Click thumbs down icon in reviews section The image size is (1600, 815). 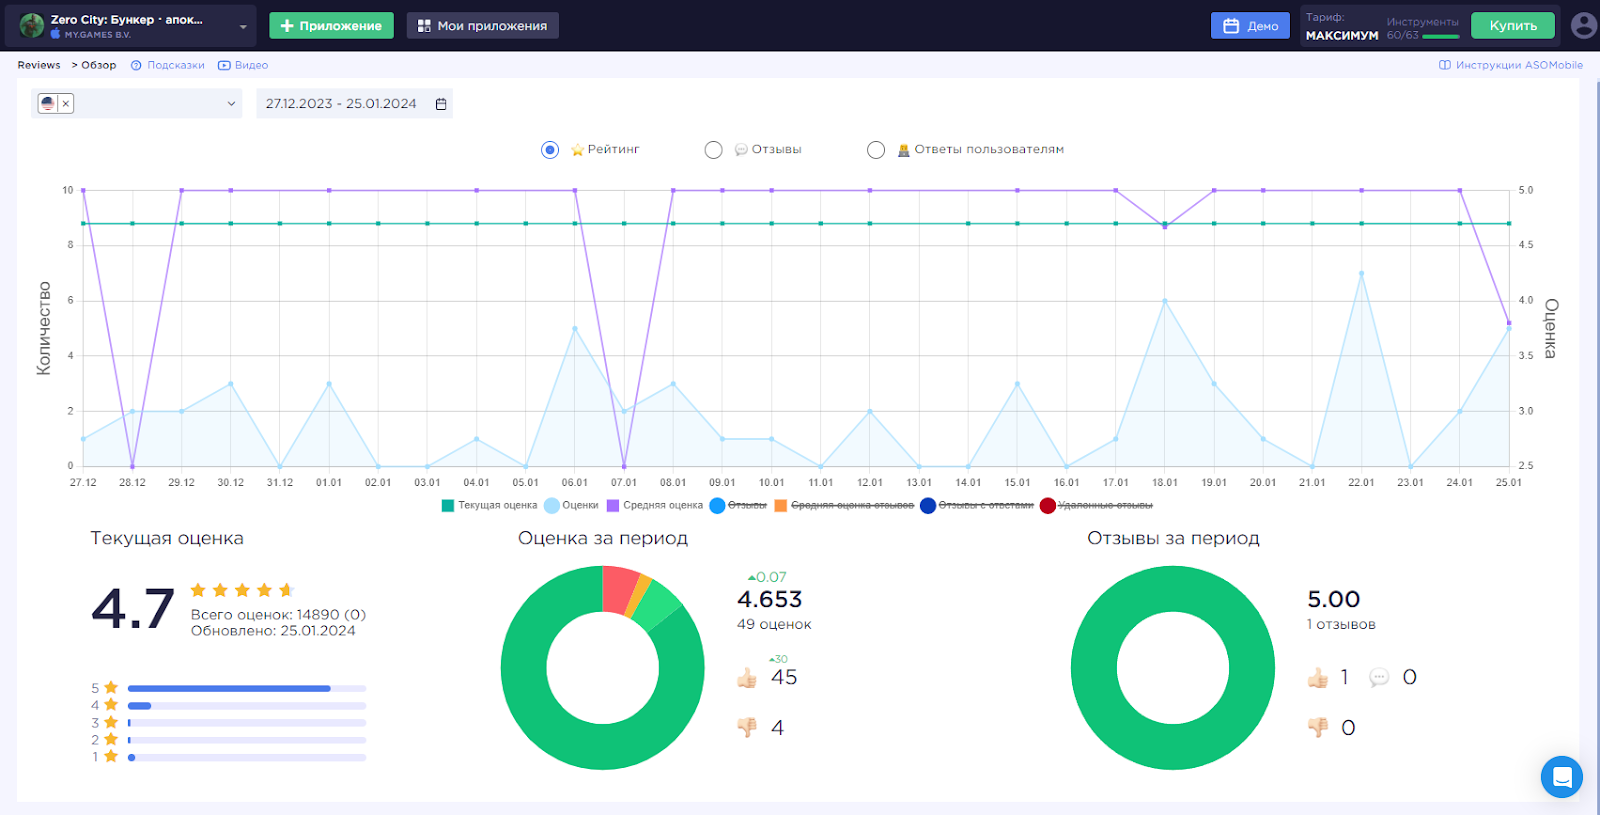1318,728
